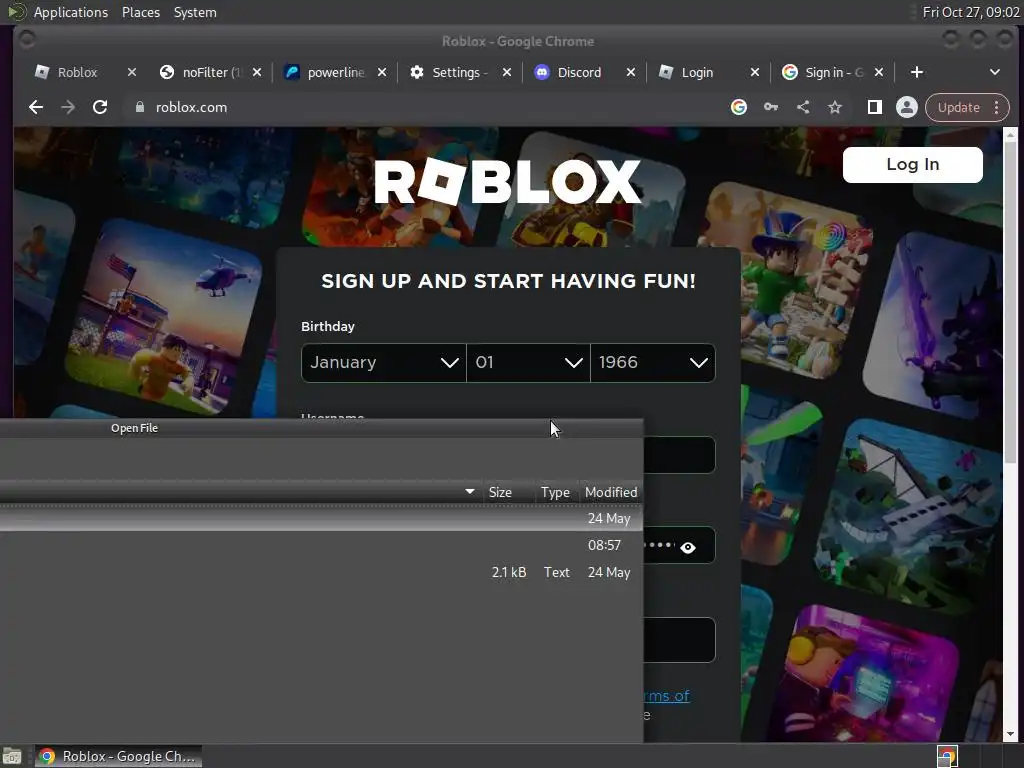Click the page's vertical scrollbar thumb

[1010, 304]
